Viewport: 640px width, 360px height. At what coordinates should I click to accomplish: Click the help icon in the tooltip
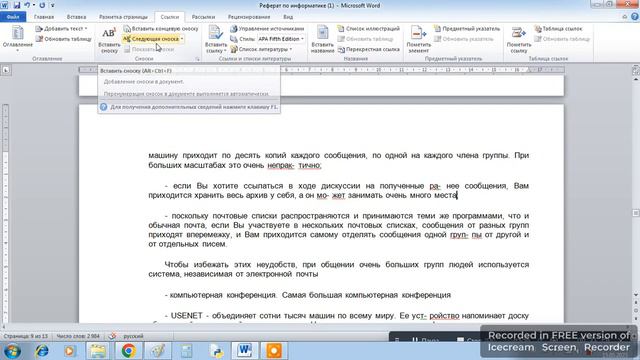coord(104,107)
